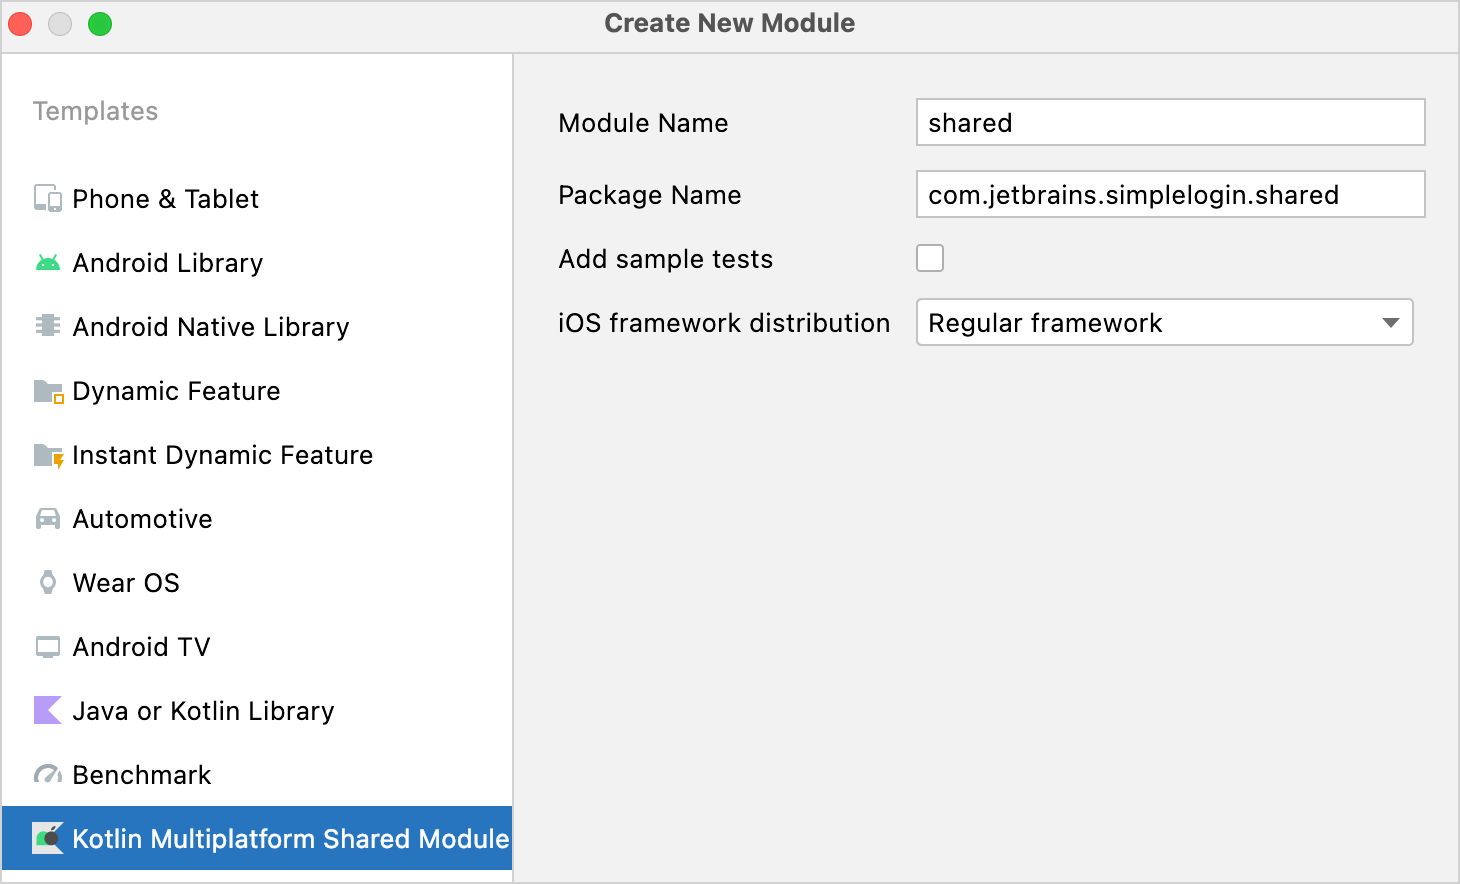Select the Java or Kotlin Library icon
Viewport: 1460px width, 884px height.
coord(46,710)
